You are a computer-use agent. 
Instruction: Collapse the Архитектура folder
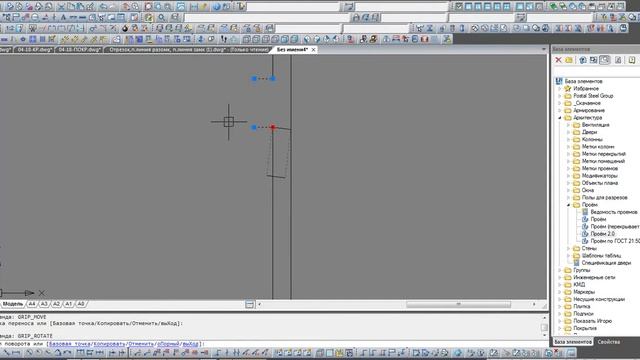click(x=560, y=118)
